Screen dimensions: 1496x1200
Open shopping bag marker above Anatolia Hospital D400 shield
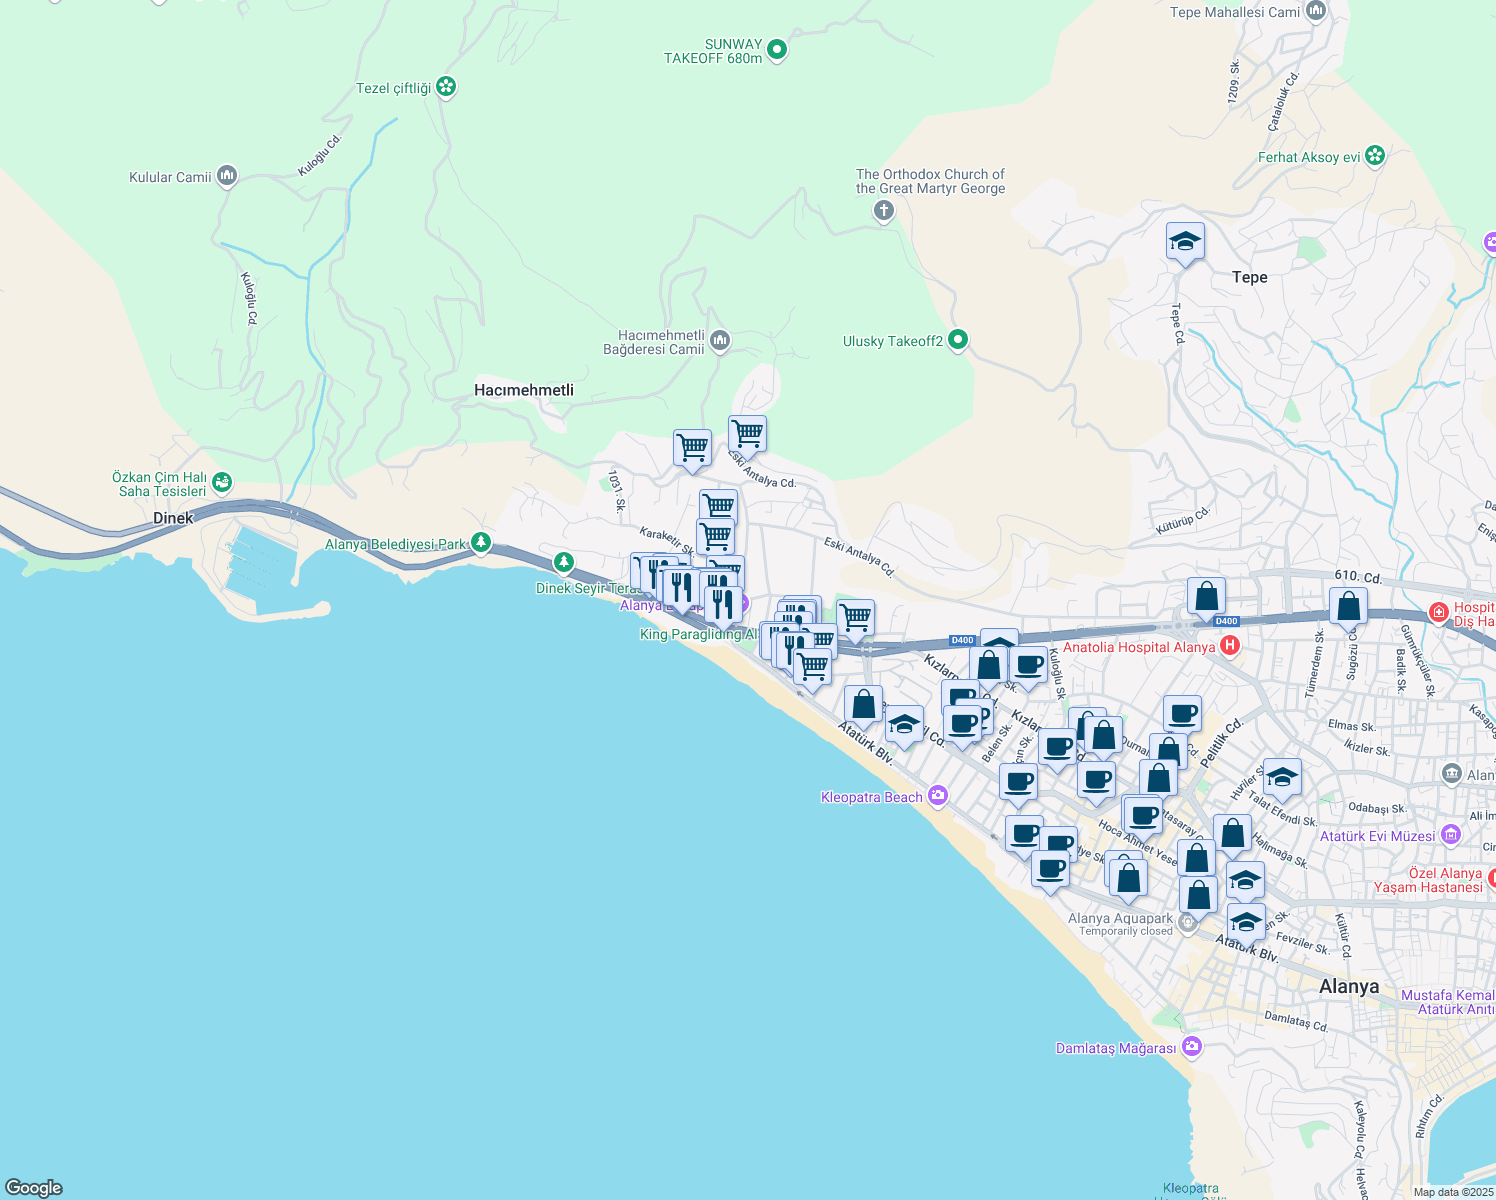(x=1207, y=597)
